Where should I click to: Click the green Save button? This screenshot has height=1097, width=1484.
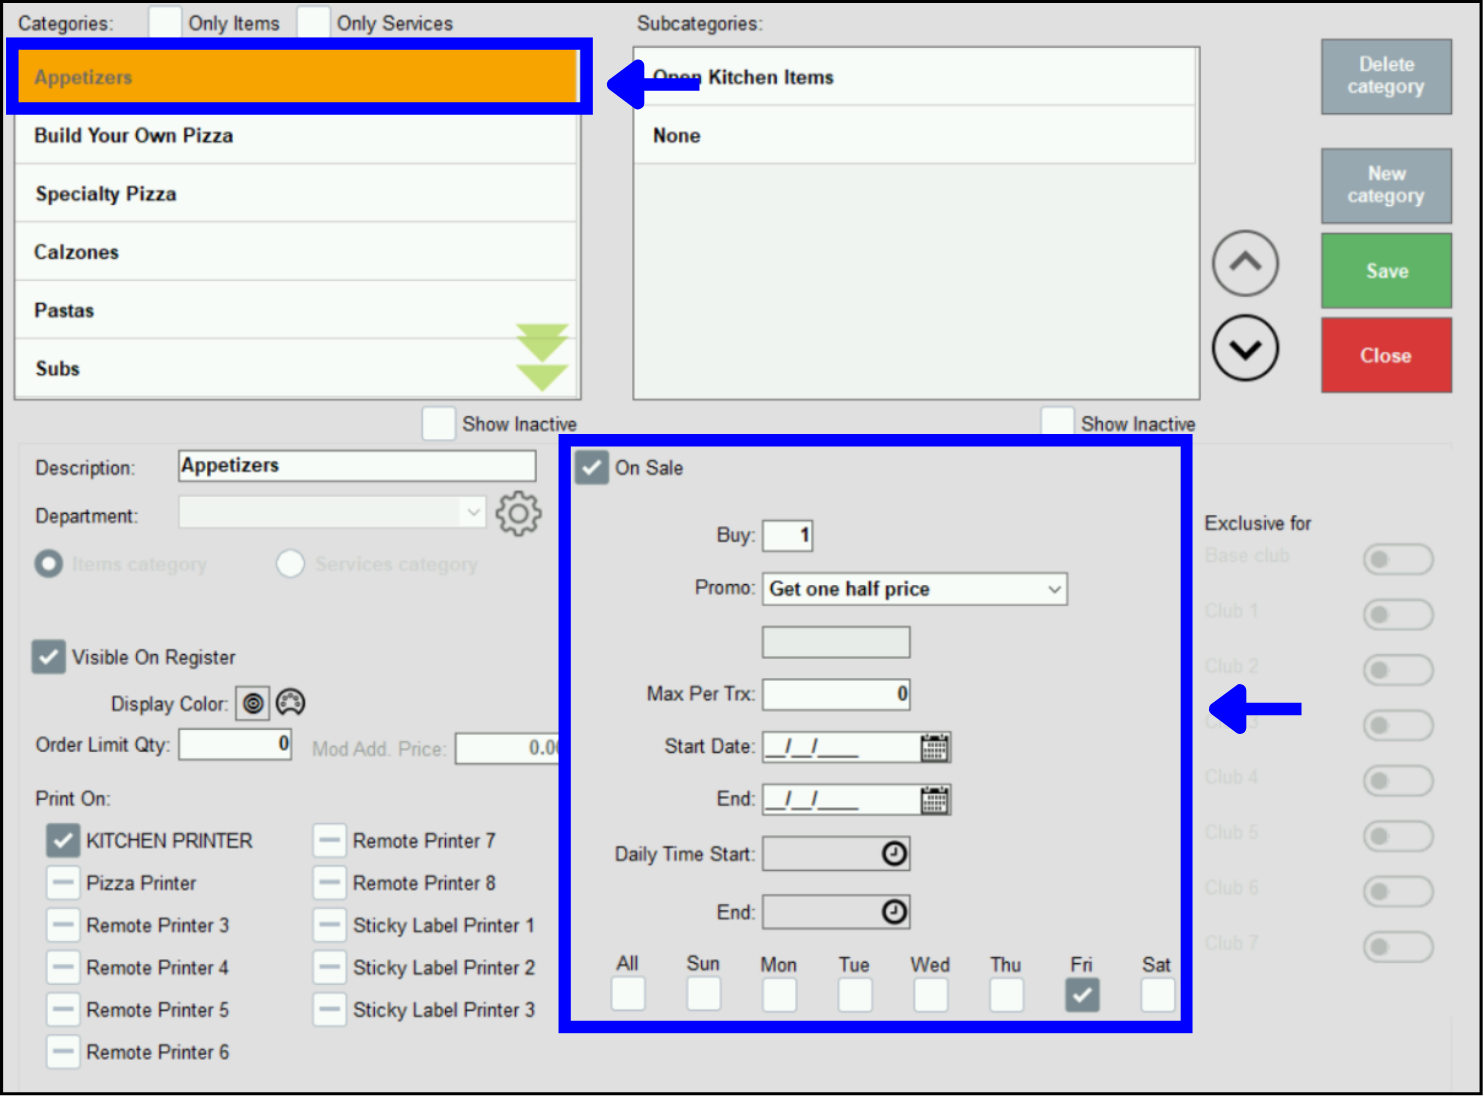[1386, 271]
